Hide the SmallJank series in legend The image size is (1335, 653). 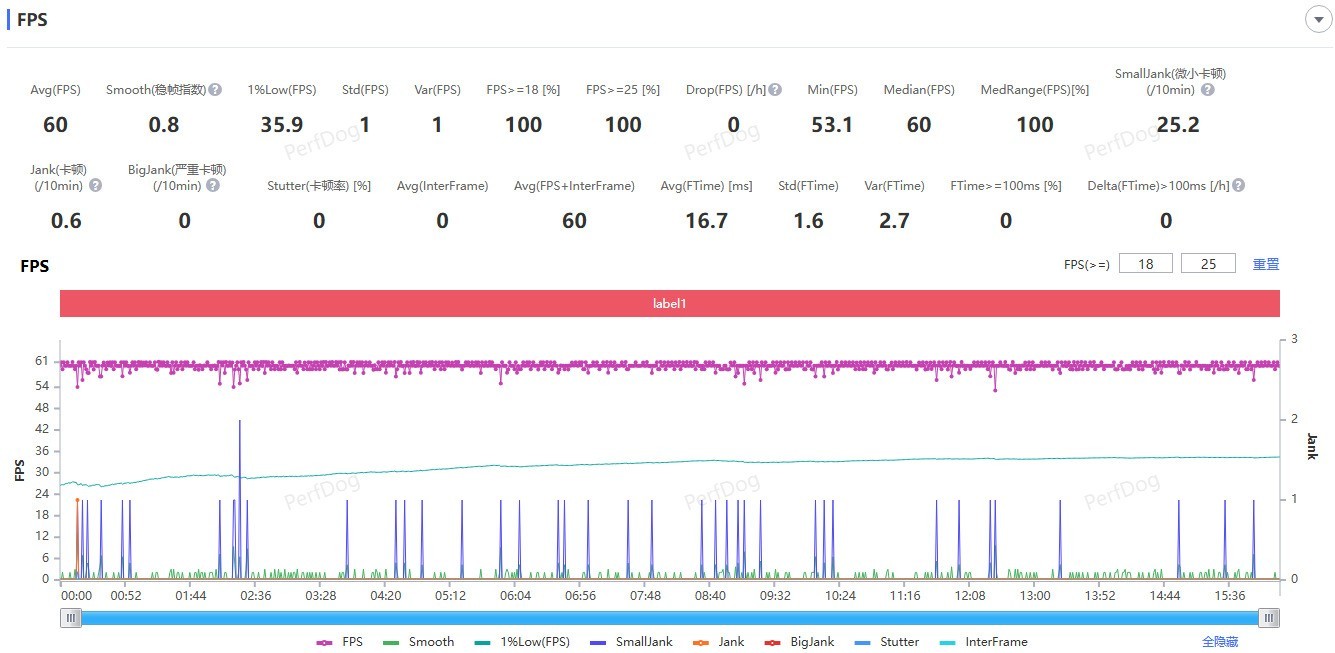pyautogui.click(x=631, y=642)
